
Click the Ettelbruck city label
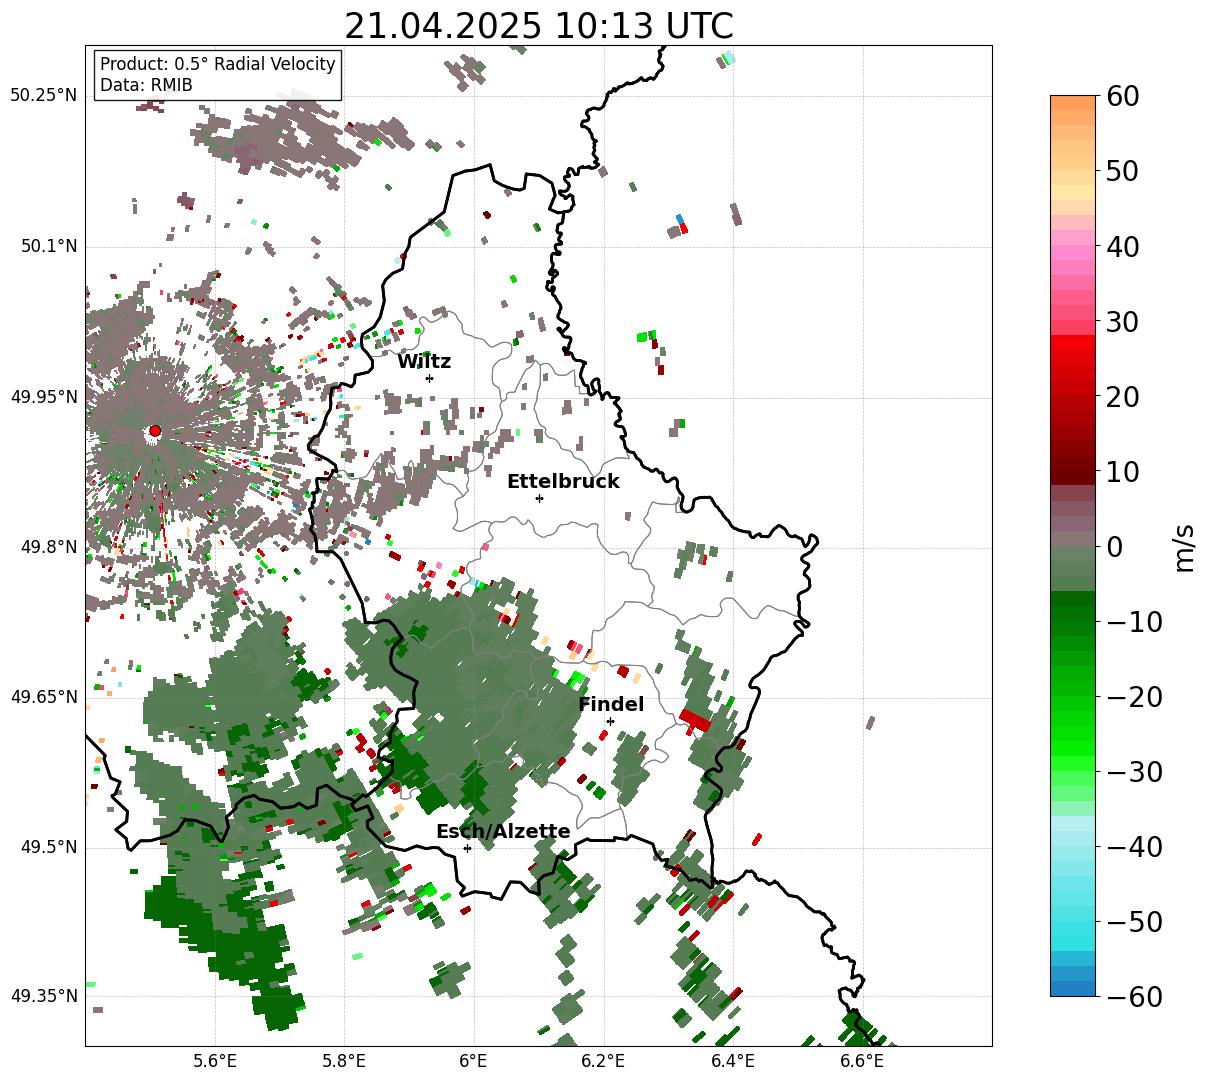pos(563,482)
